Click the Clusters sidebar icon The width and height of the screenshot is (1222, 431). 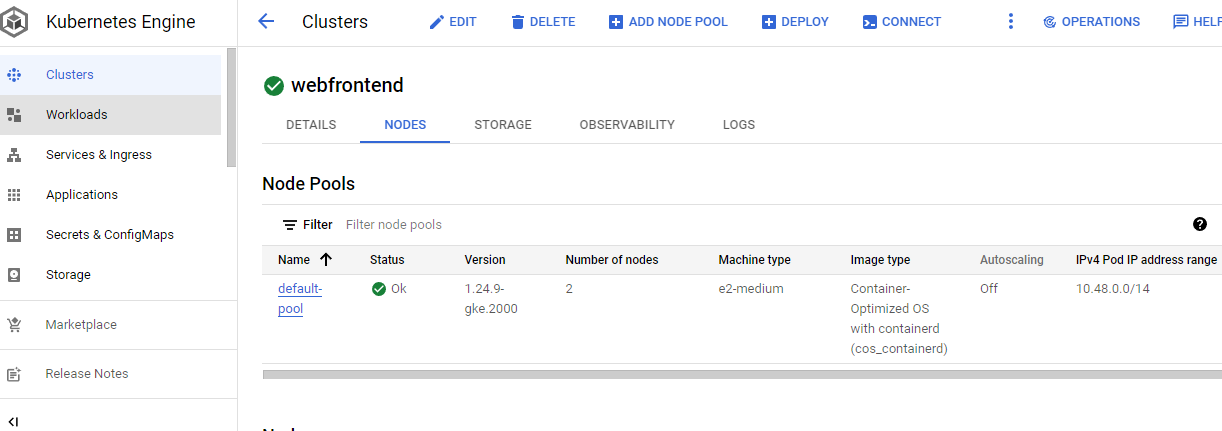[14, 75]
